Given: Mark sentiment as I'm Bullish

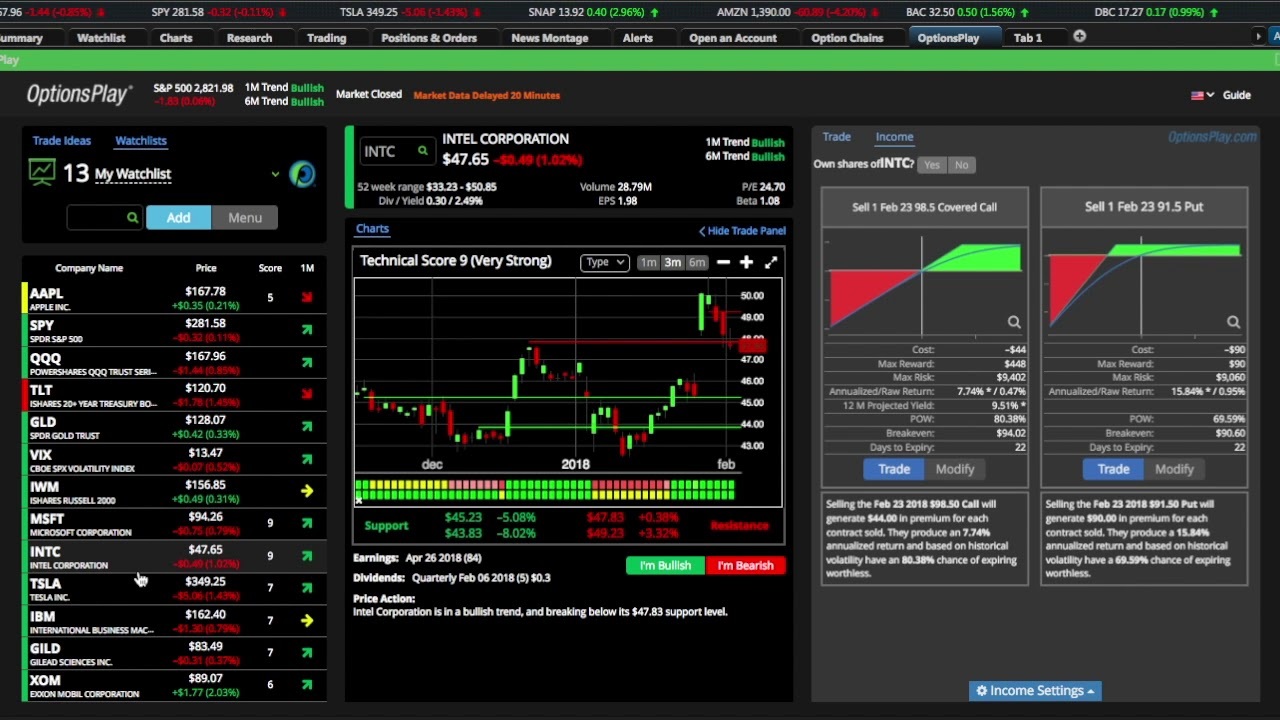Looking at the screenshot, I should [665, 566].
